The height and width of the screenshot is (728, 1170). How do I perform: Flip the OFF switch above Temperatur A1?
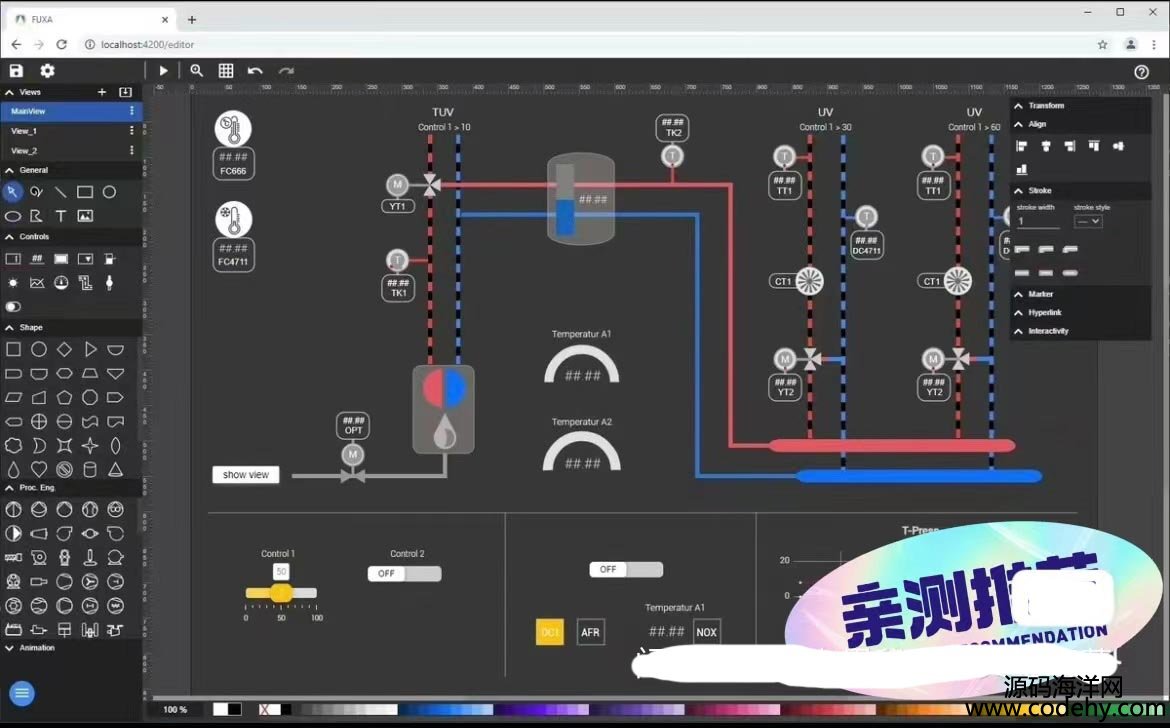(x=626, y=569)
